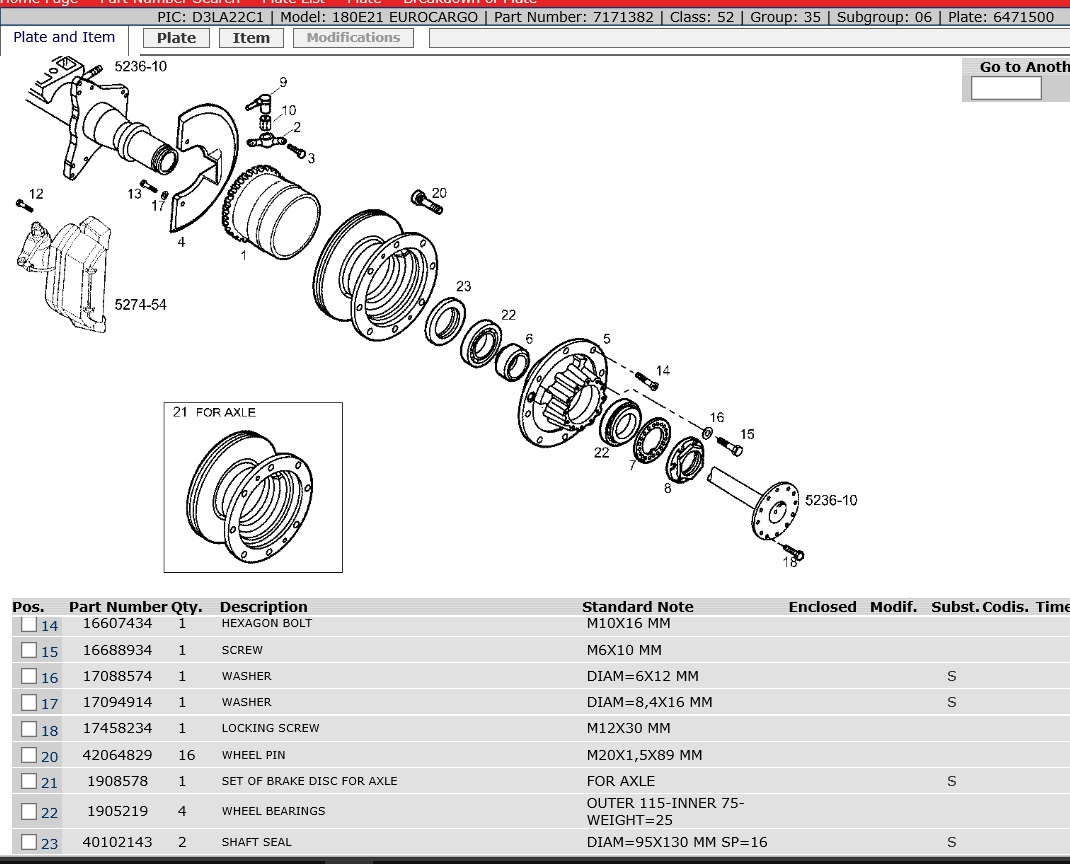The height and width of the screenshot is (864, 1070).
Task: Tick checkbox for position 16 washer
Action: [29, 676]
